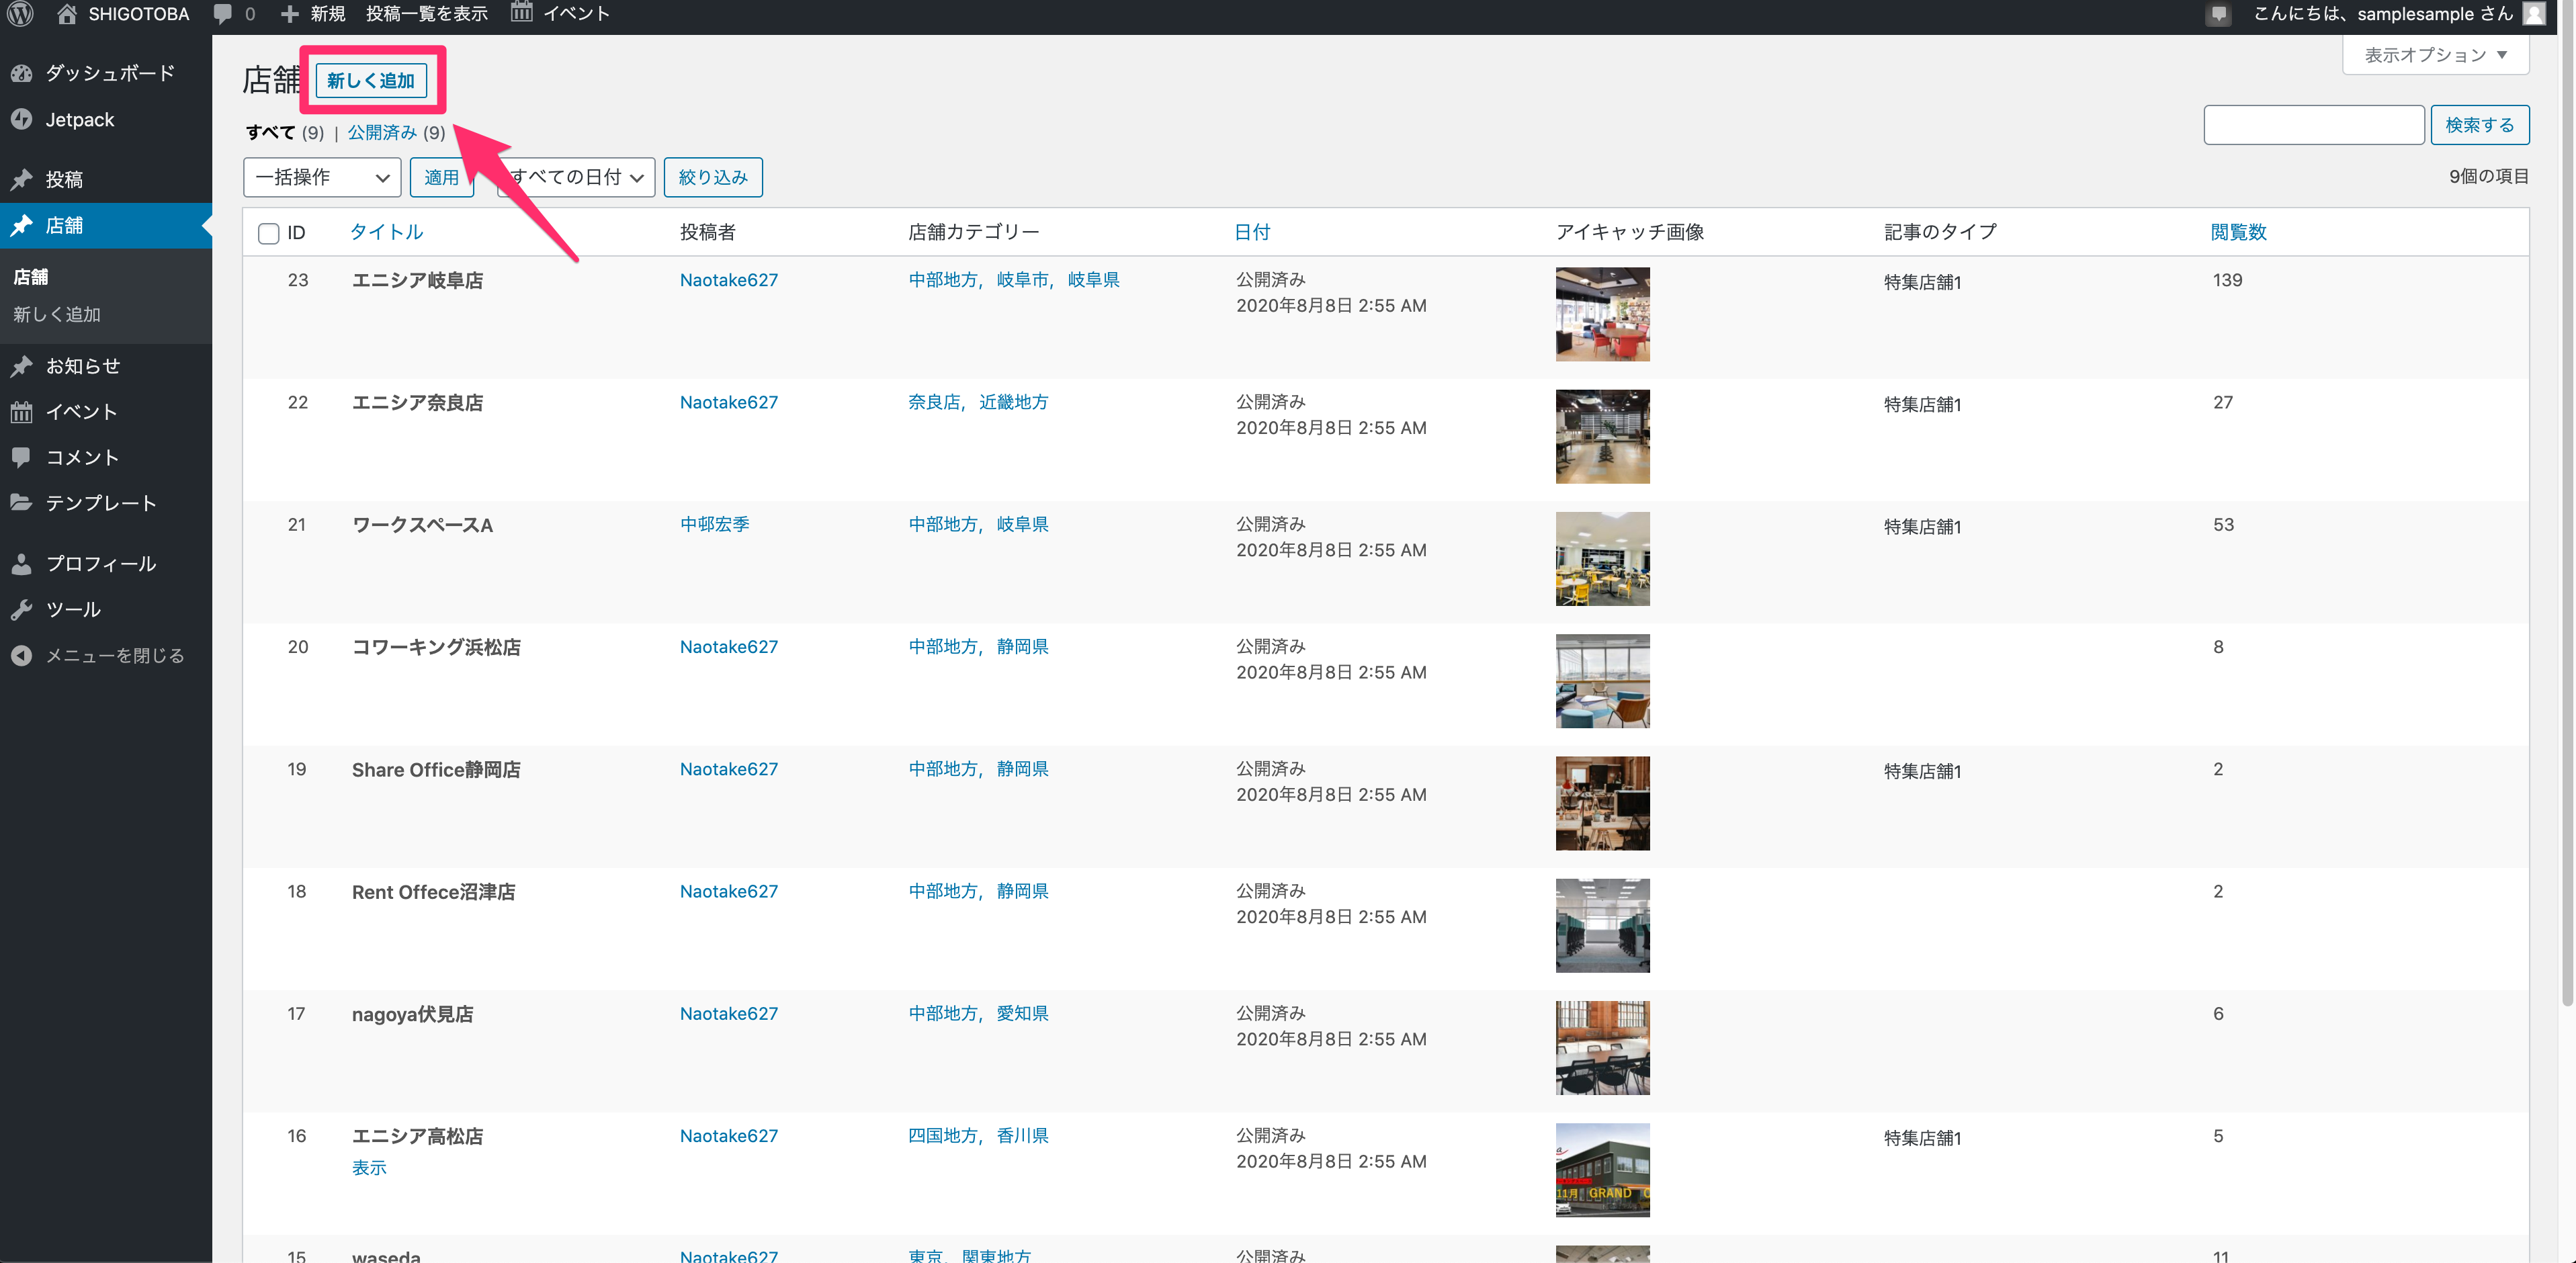Expand the 表示オプション panel
This screenshot has width=2576, height=1263.
pos(2435,55)
